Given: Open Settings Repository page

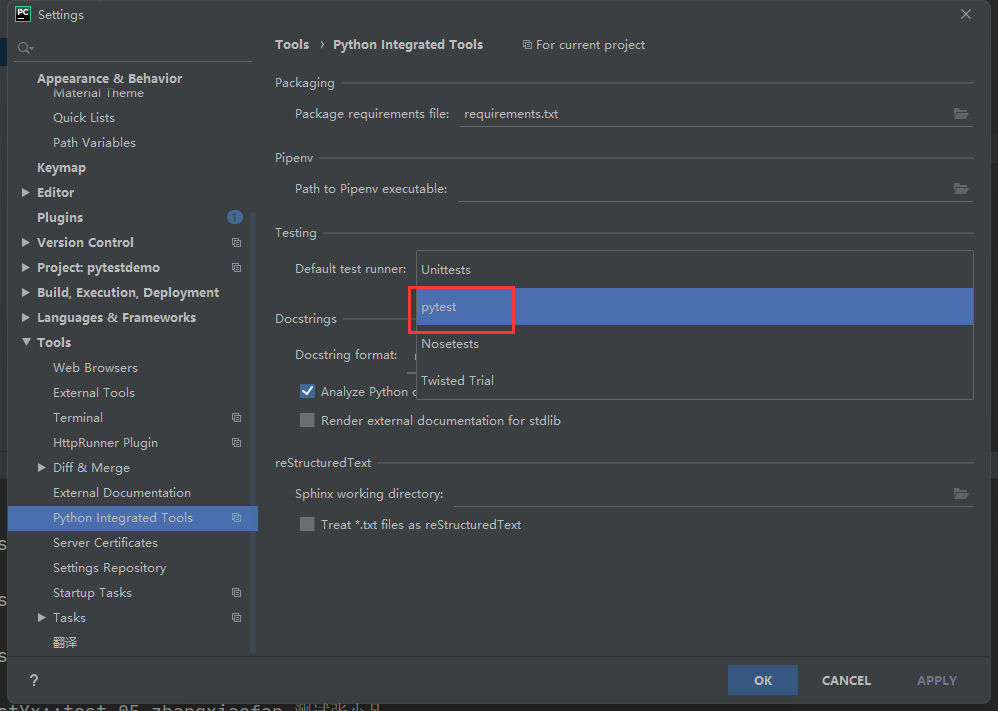Looking at the screenshot, I should (x=109, y=567).
